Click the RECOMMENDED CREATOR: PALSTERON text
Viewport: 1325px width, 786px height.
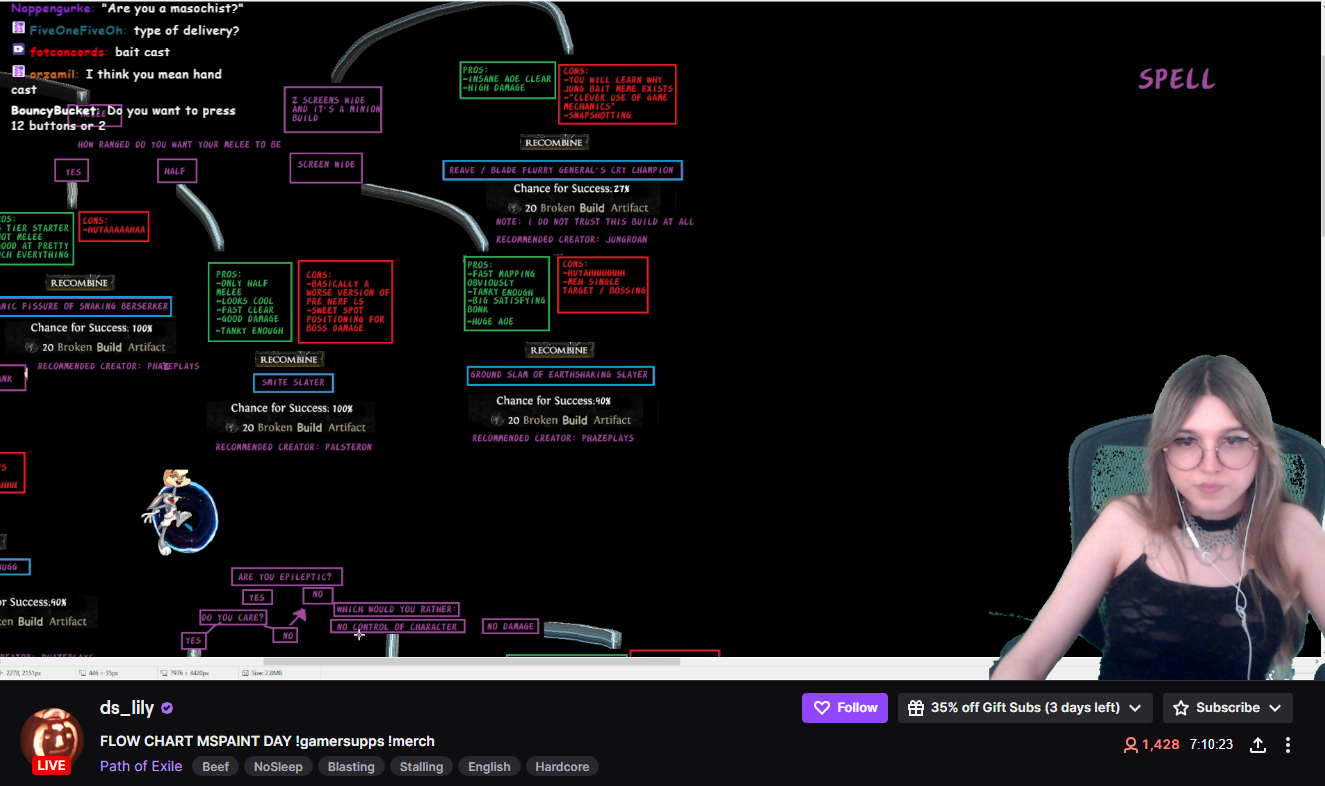coord(293,447)
